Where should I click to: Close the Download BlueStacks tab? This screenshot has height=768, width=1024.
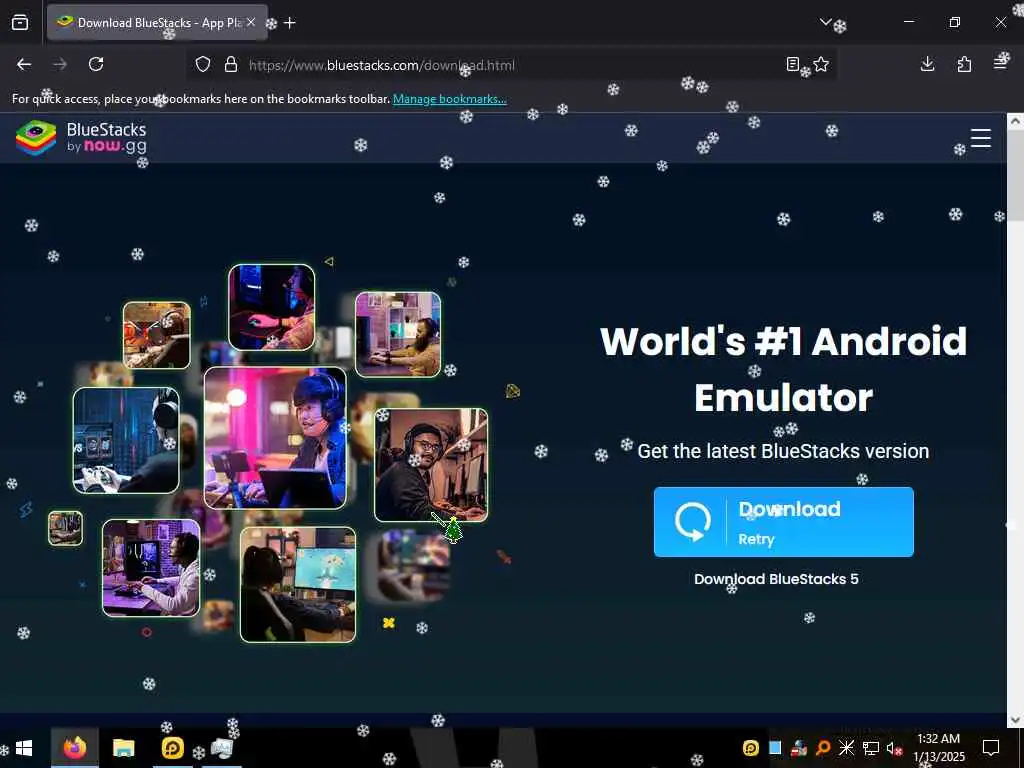click(x=251, y=22)
